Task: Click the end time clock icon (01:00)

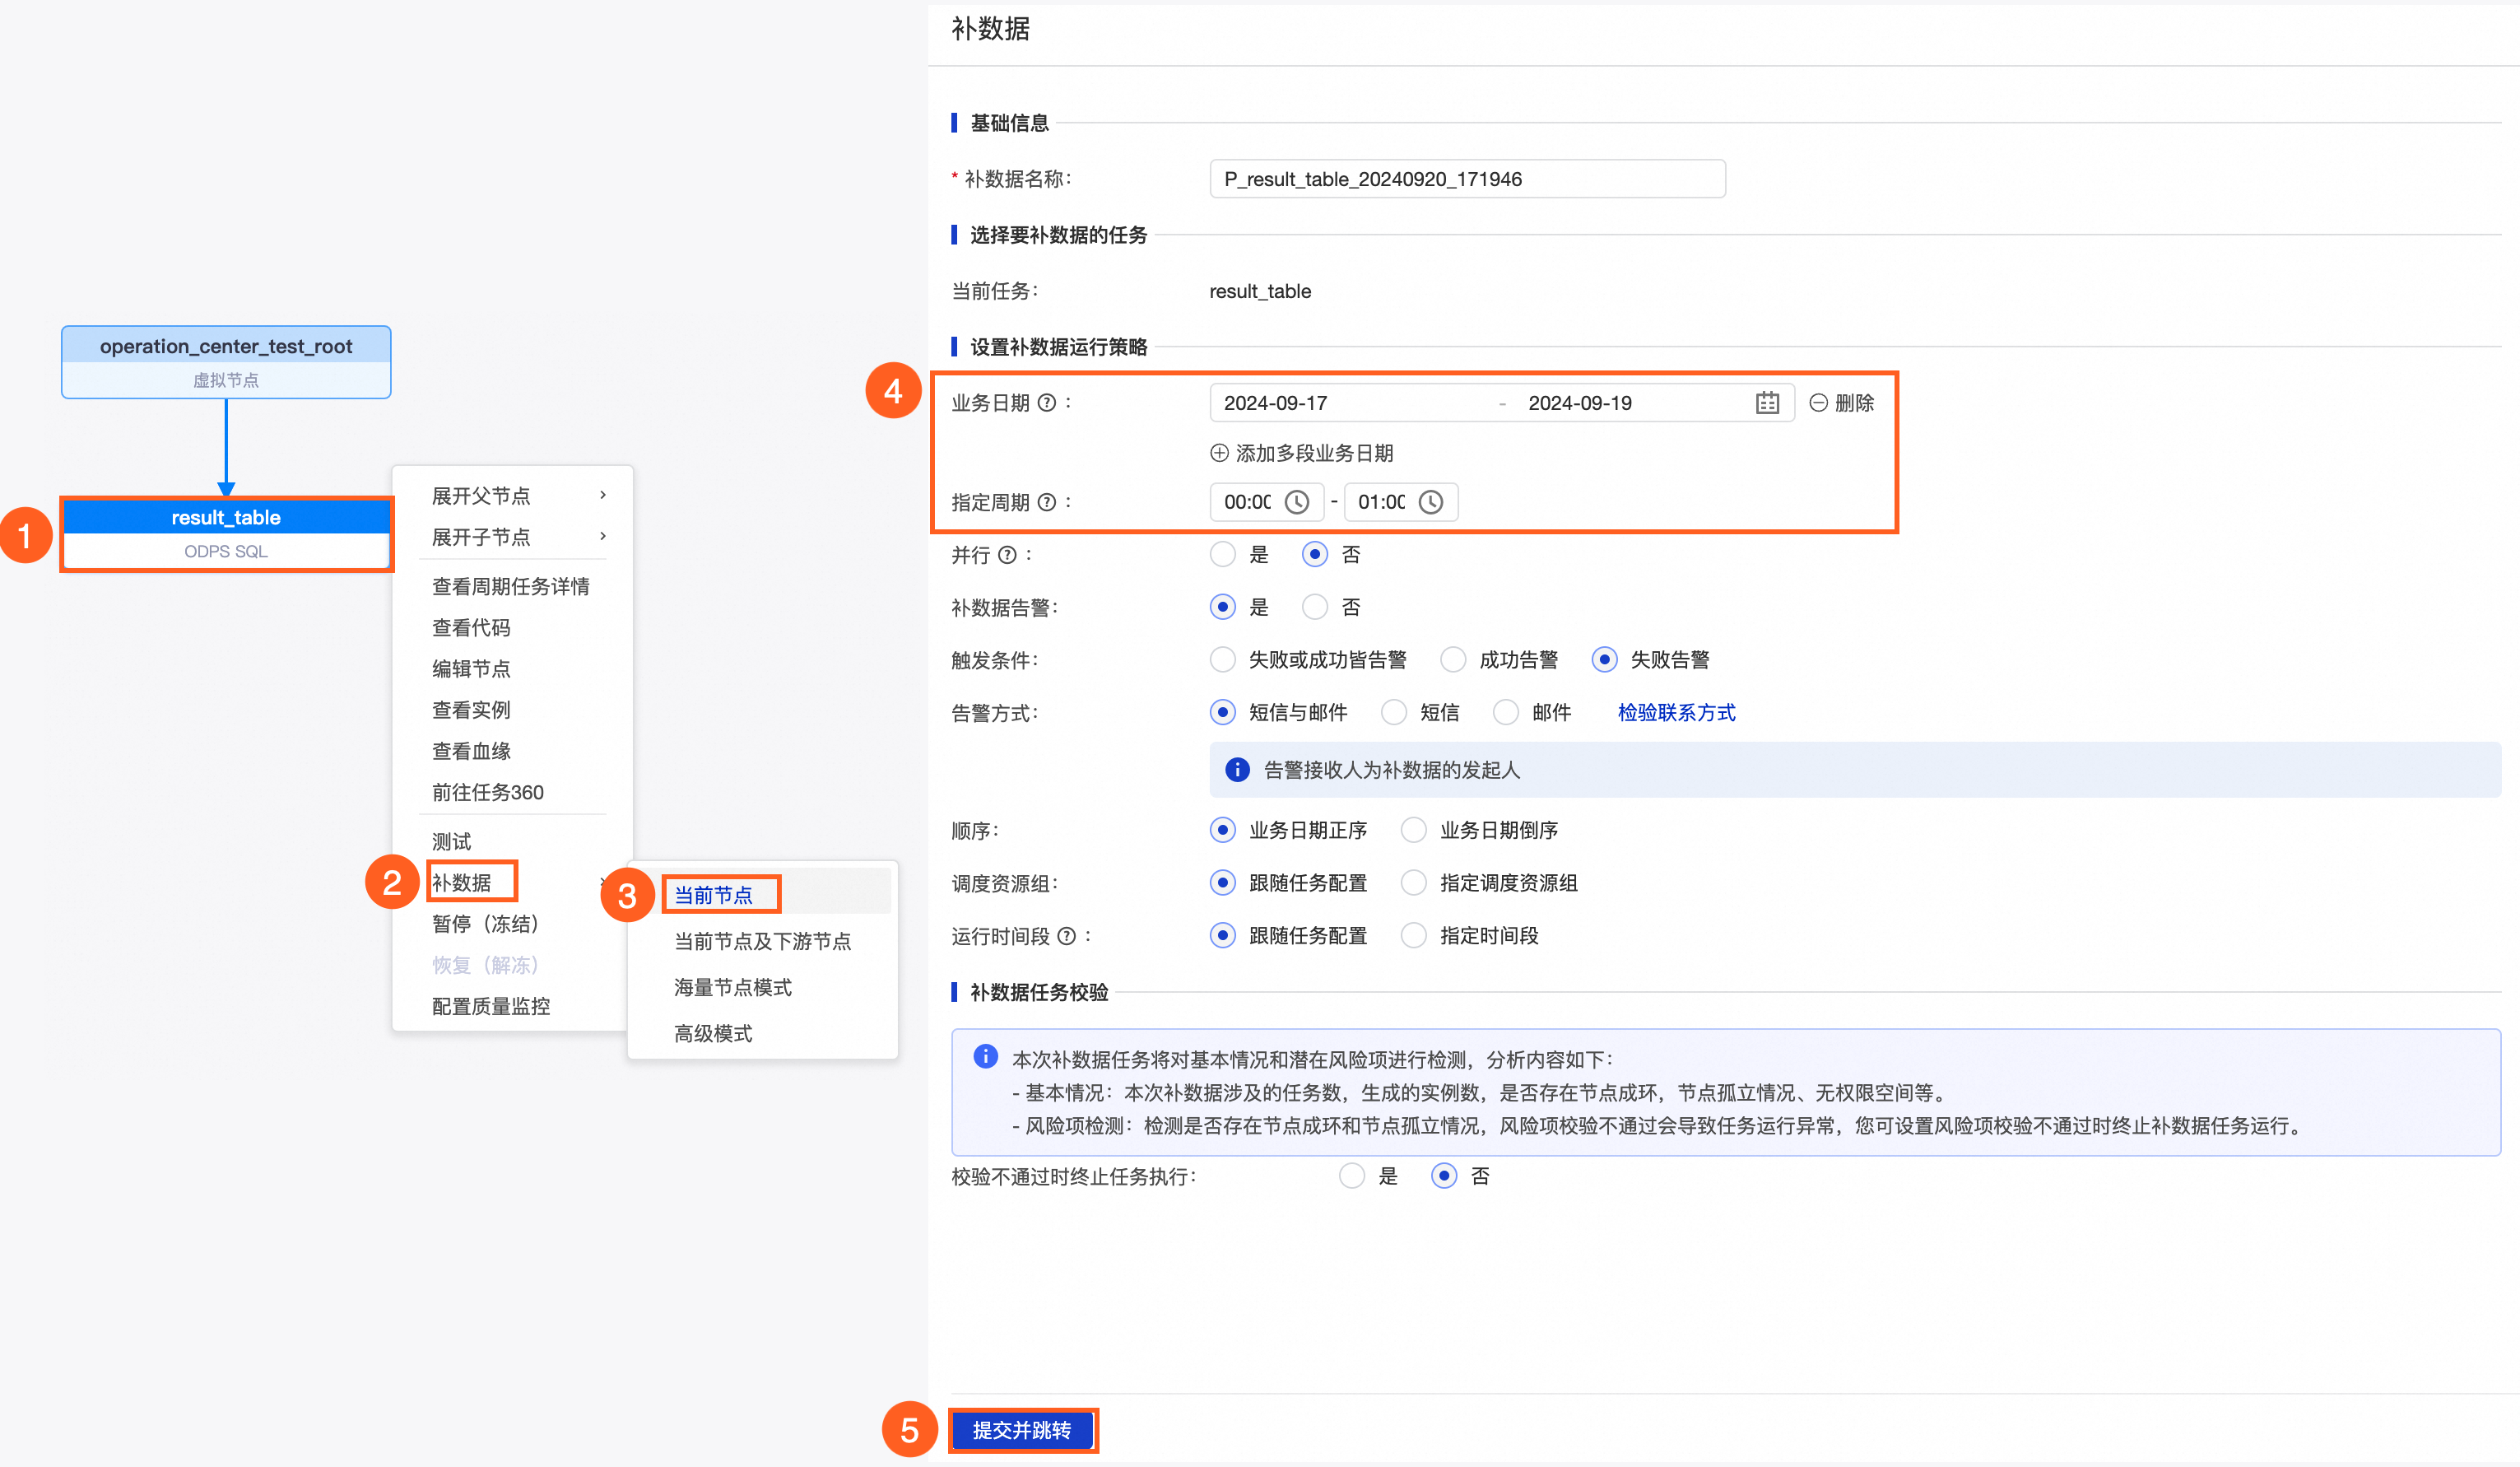Action: pyautogui.click(x=1431, y=502)
